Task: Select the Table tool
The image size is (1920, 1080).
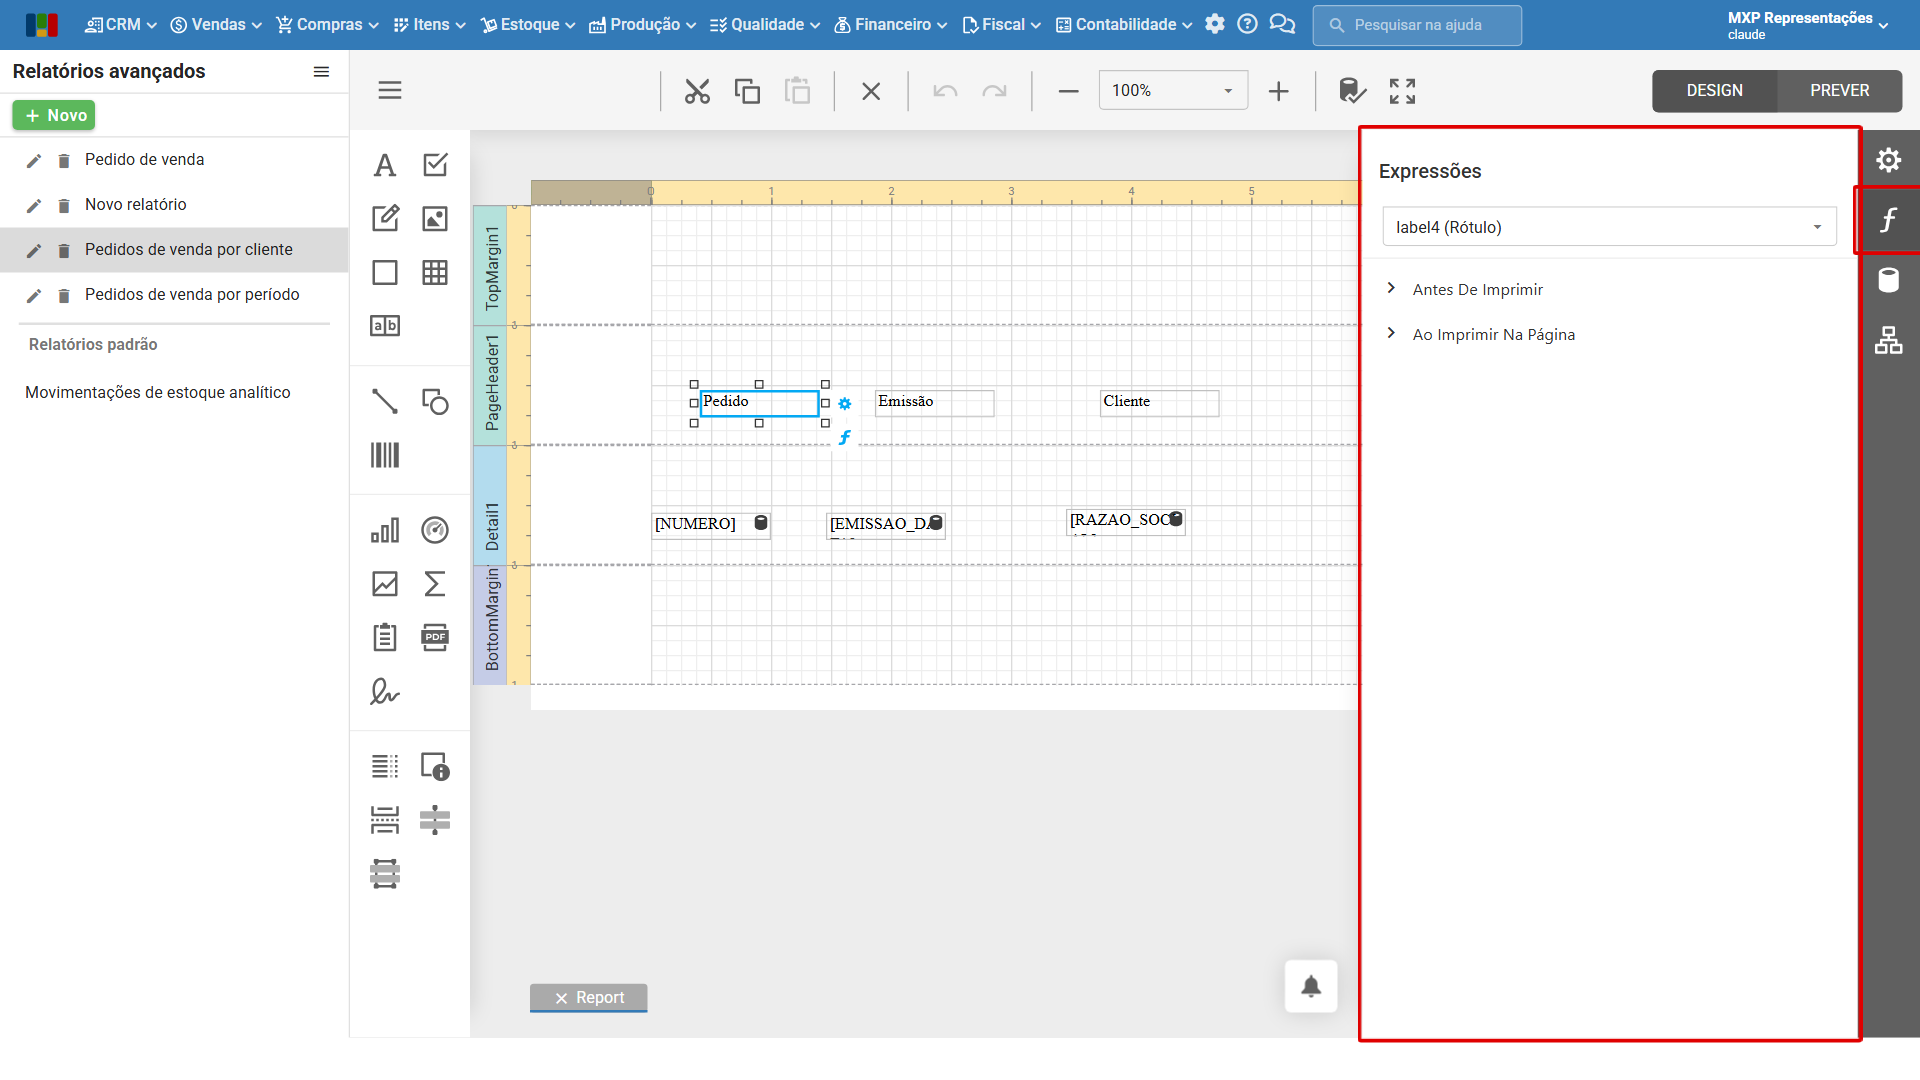Action: tap(435, 272)
